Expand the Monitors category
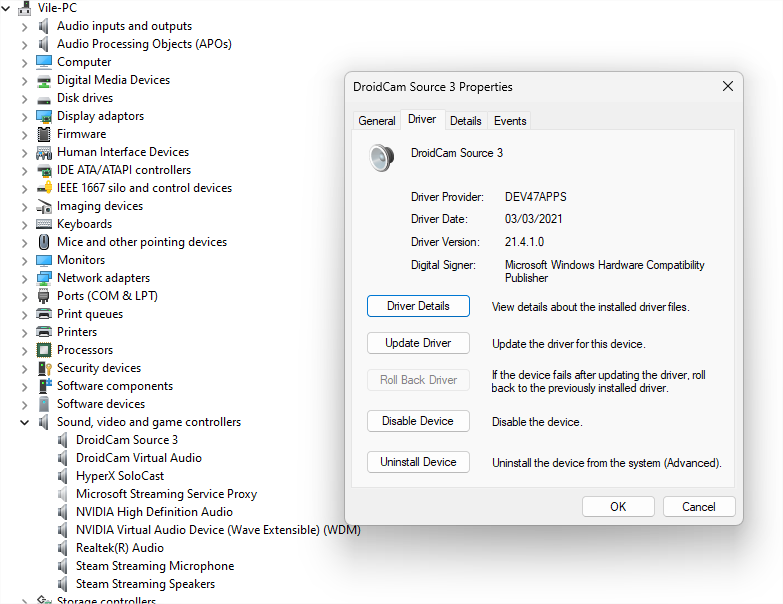Image resolution: width=783 pixels, height=604 pixels. (24, 261)
